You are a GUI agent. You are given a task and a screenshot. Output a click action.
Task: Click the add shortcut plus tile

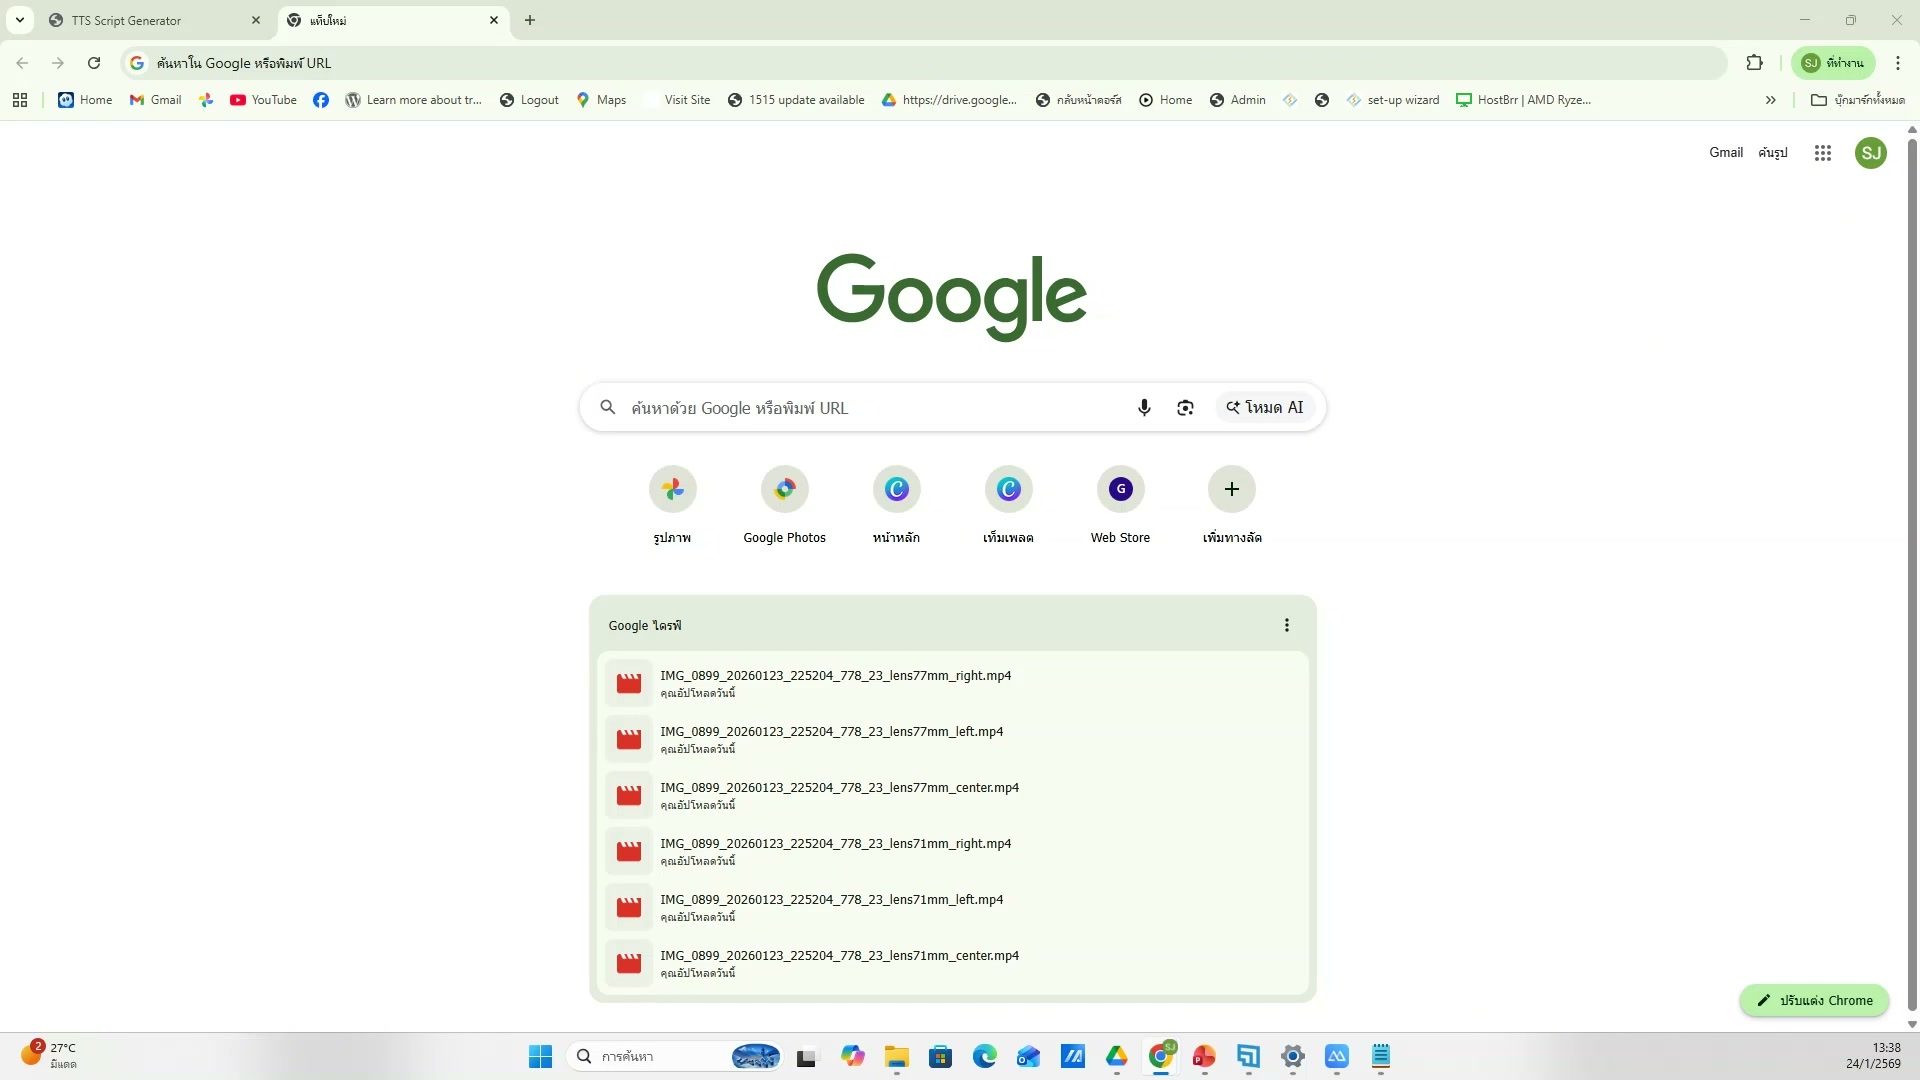[x=1231, y=490]
